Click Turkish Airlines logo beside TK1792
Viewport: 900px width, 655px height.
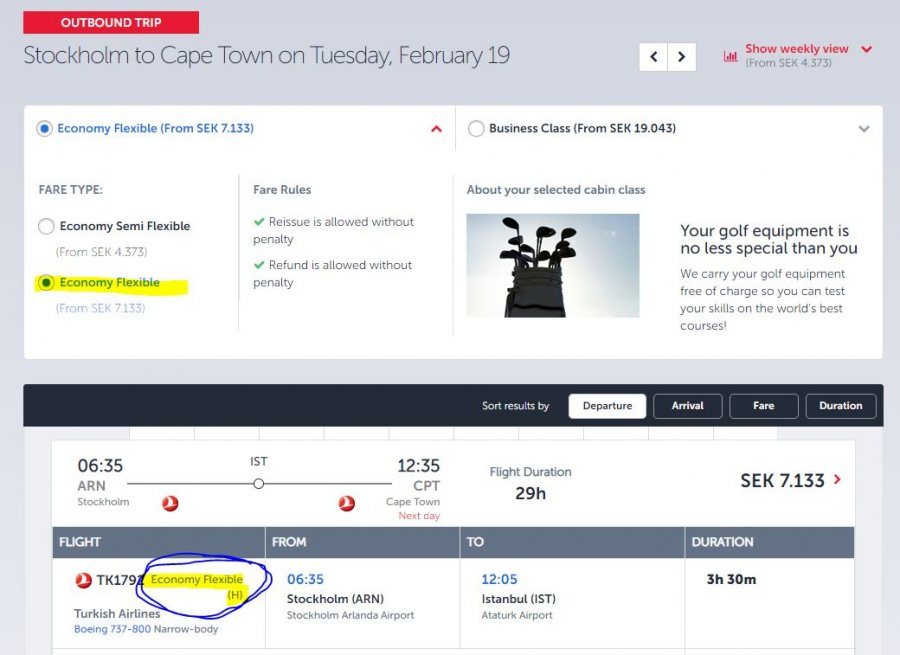pos(83,580)
